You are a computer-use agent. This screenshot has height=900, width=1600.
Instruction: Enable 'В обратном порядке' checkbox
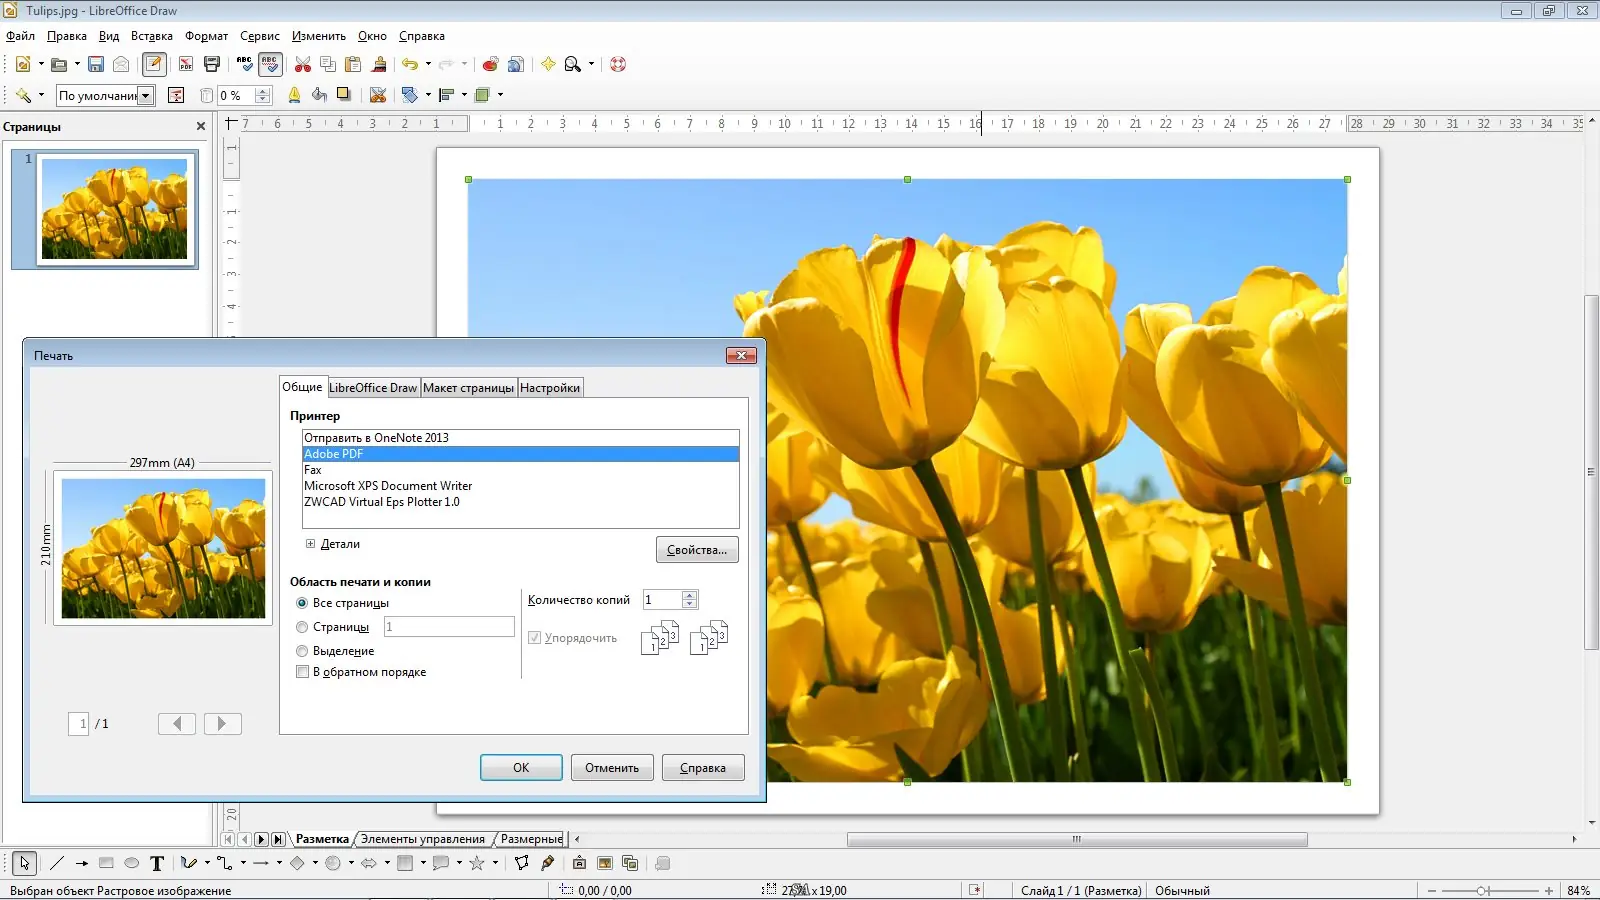(x=302, y=672)
